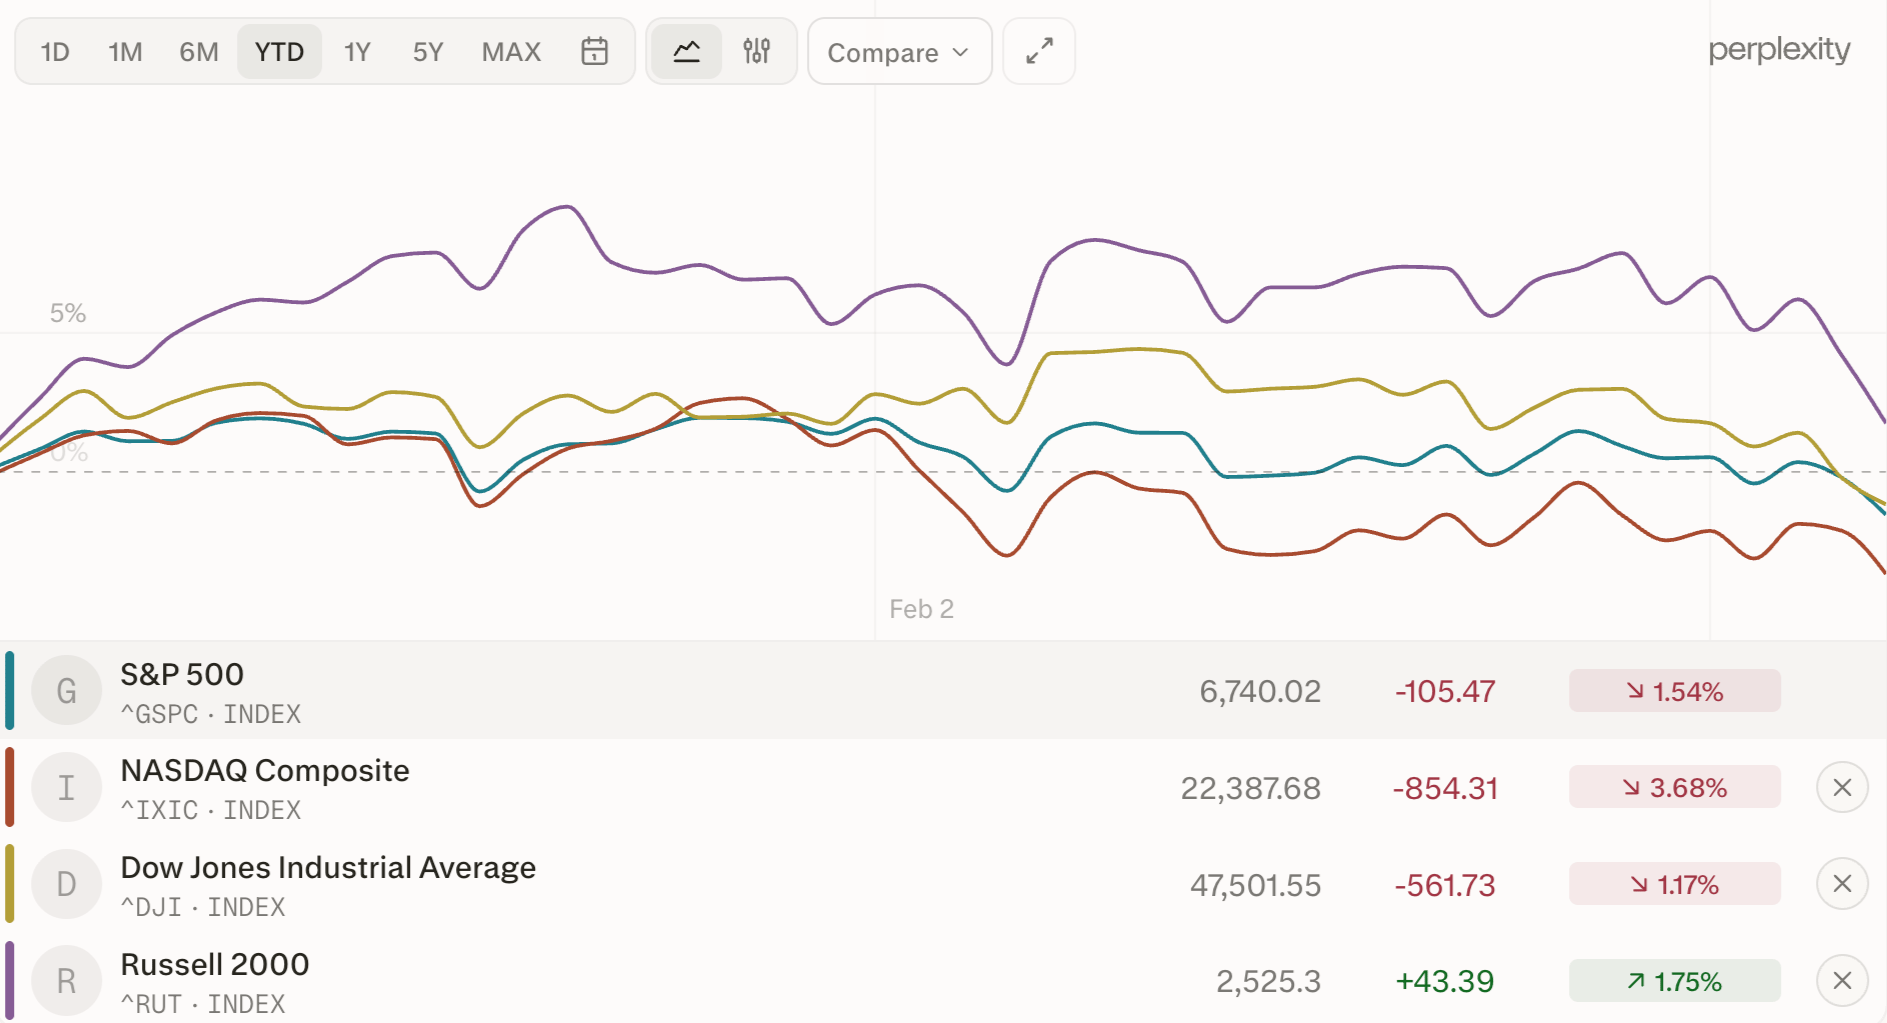Switch to line chart view
The width and height of the screenshot is (1887, 1023).
pyautogui.click(x=686, y=51)
